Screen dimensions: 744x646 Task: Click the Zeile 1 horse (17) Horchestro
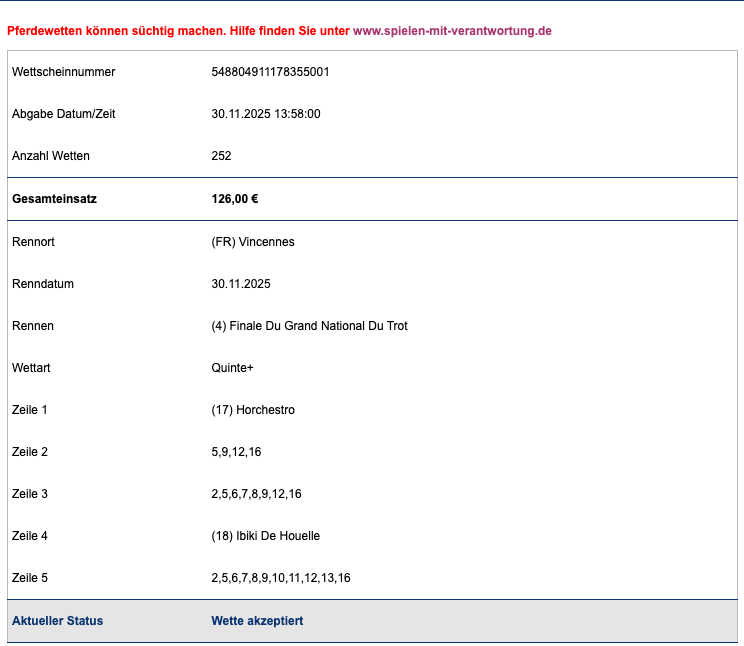coord(253,410)
